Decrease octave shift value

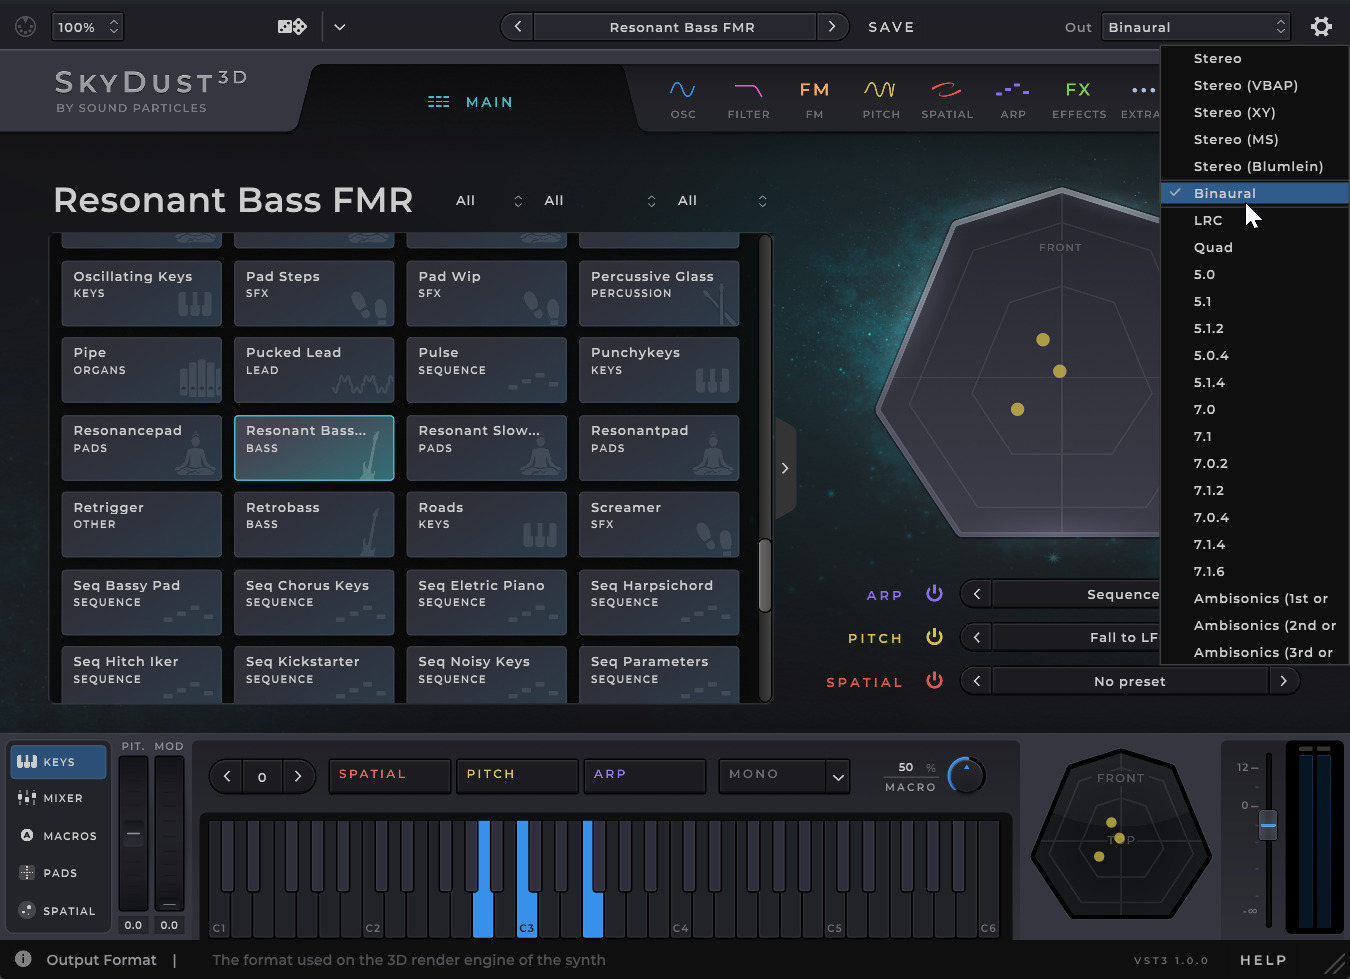227,776
